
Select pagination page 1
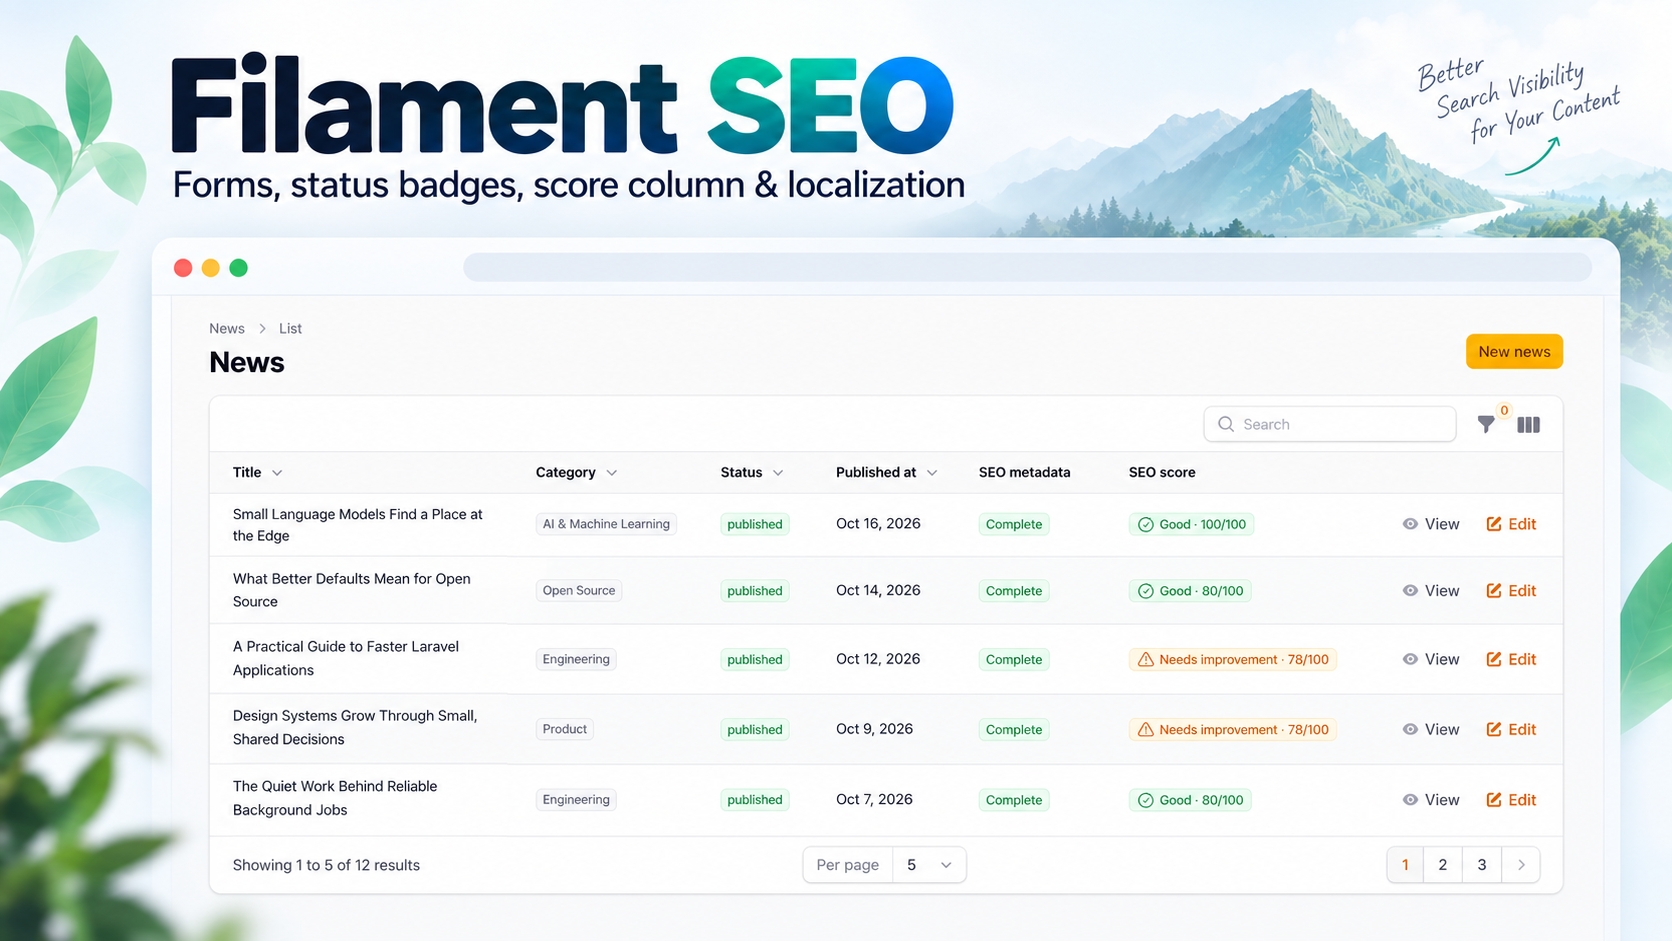(1405, 865)
